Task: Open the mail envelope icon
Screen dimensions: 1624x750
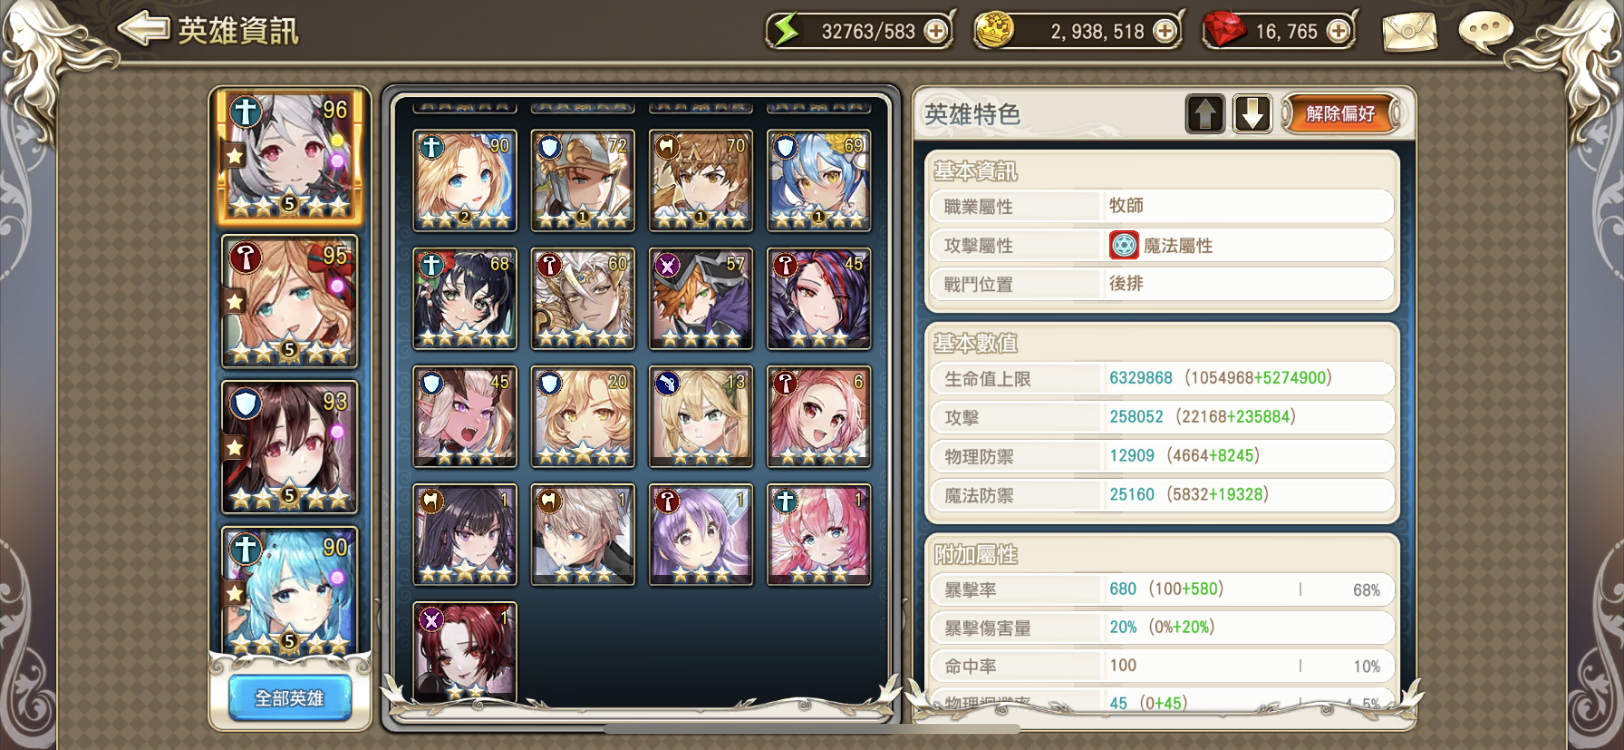Action: (x=1409, y=31)
